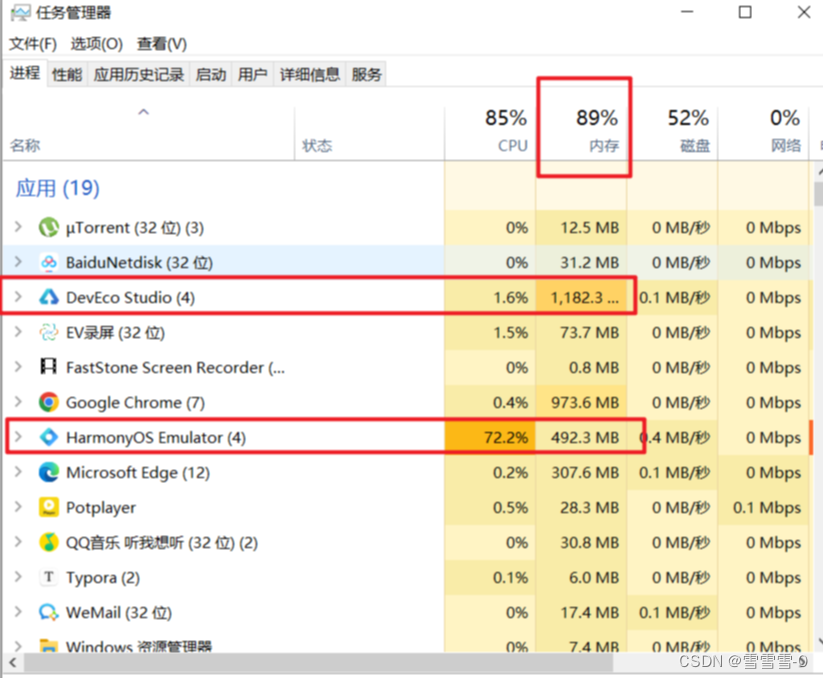Viewport: 823px width, 678px height.
Task: Switch to the 应用历史记录 tab
Action: pyautogui.click(x=139, y=75)
